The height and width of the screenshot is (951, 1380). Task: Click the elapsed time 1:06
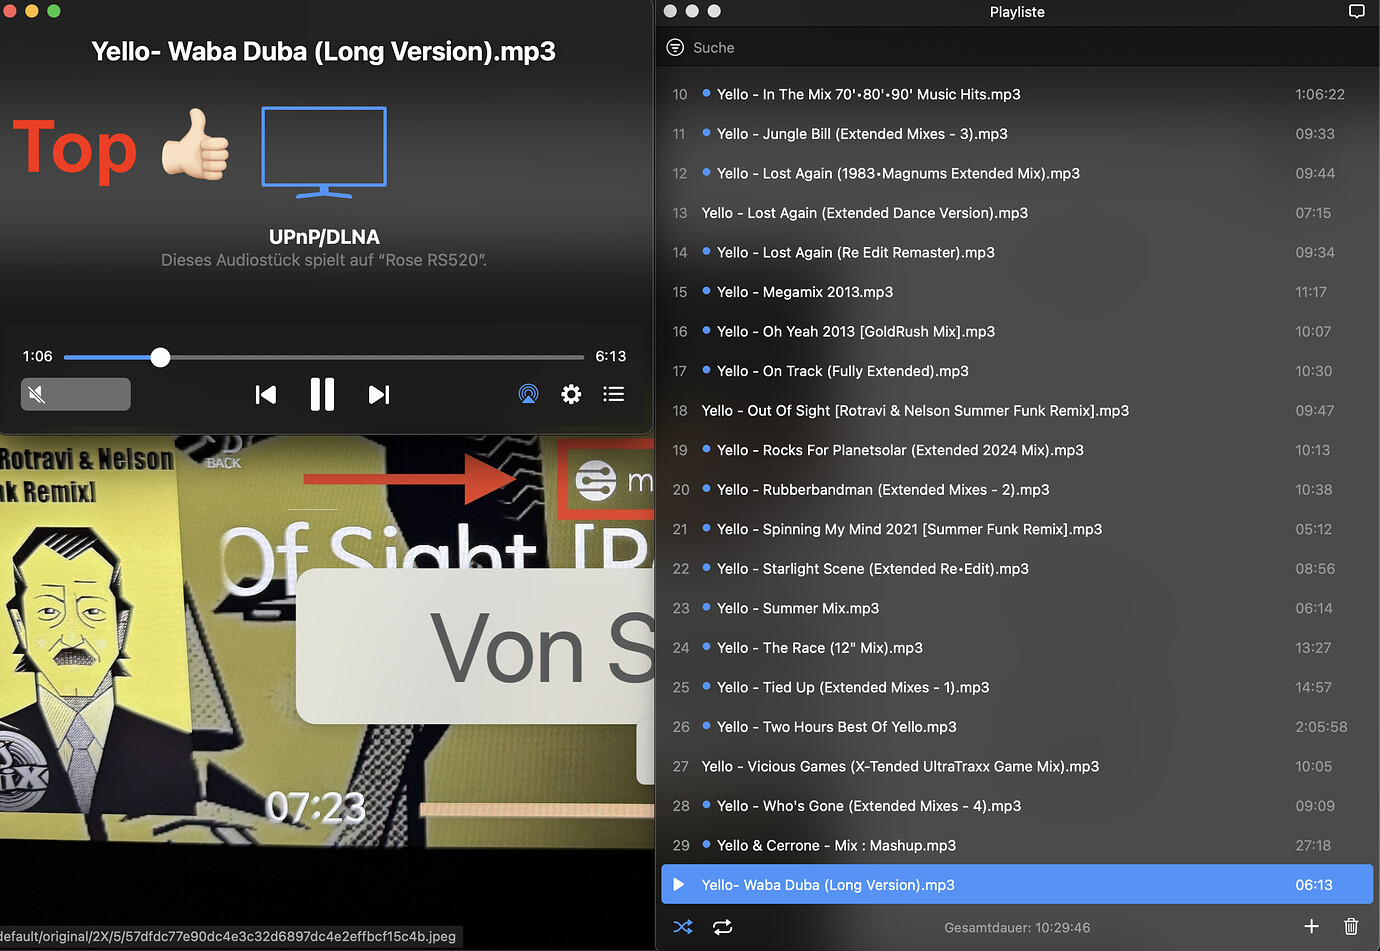[38, 356]
